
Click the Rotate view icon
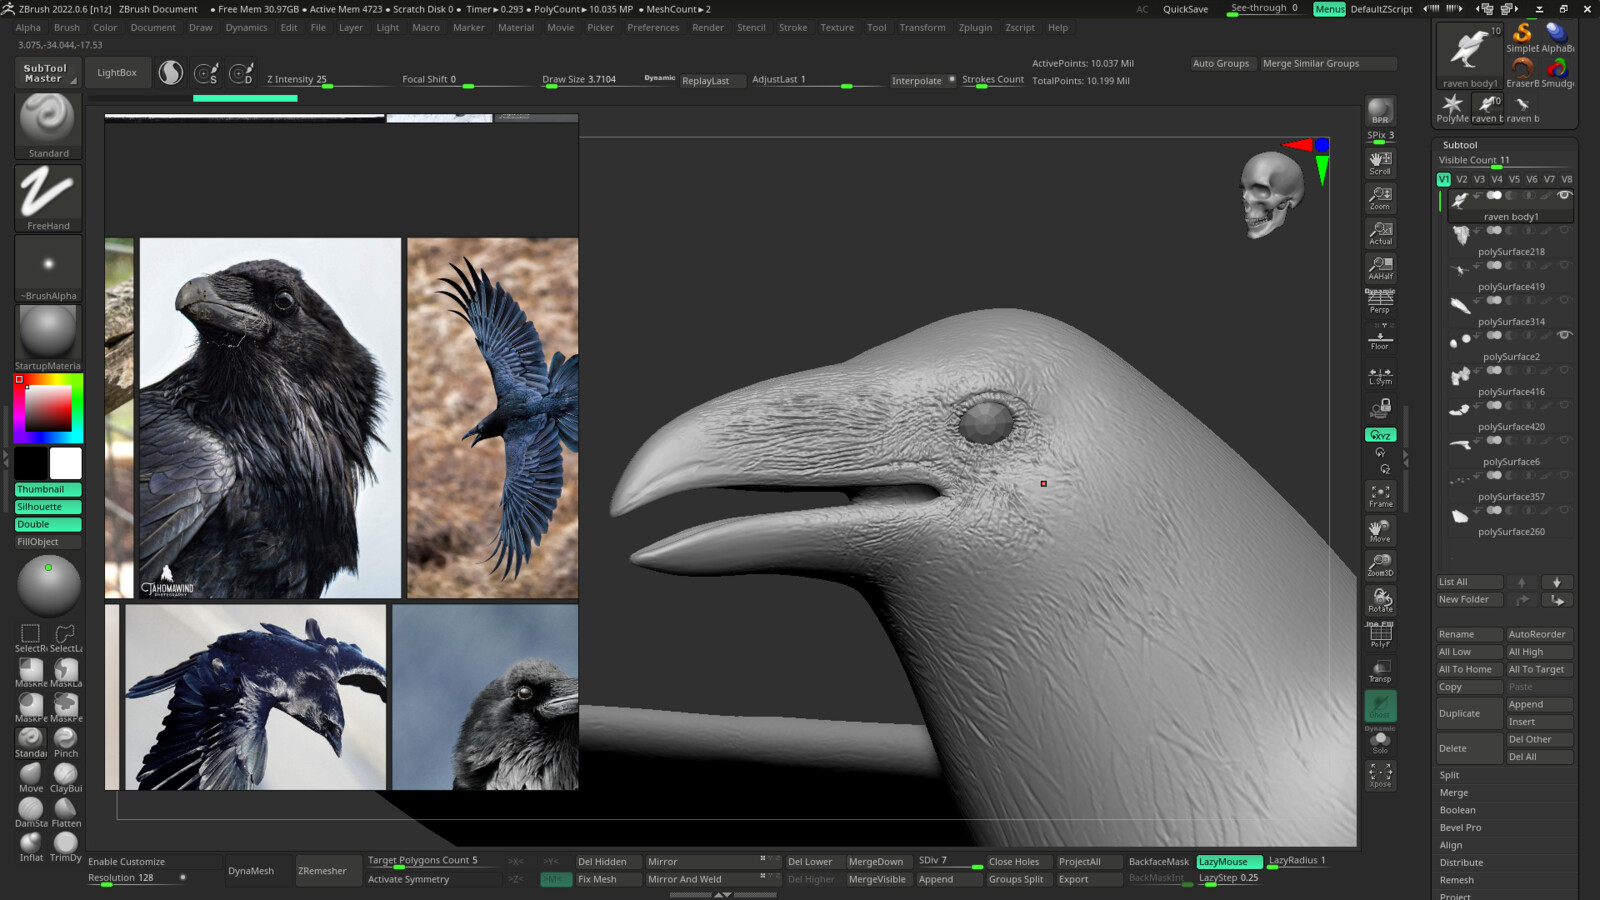pos(1380,601)
